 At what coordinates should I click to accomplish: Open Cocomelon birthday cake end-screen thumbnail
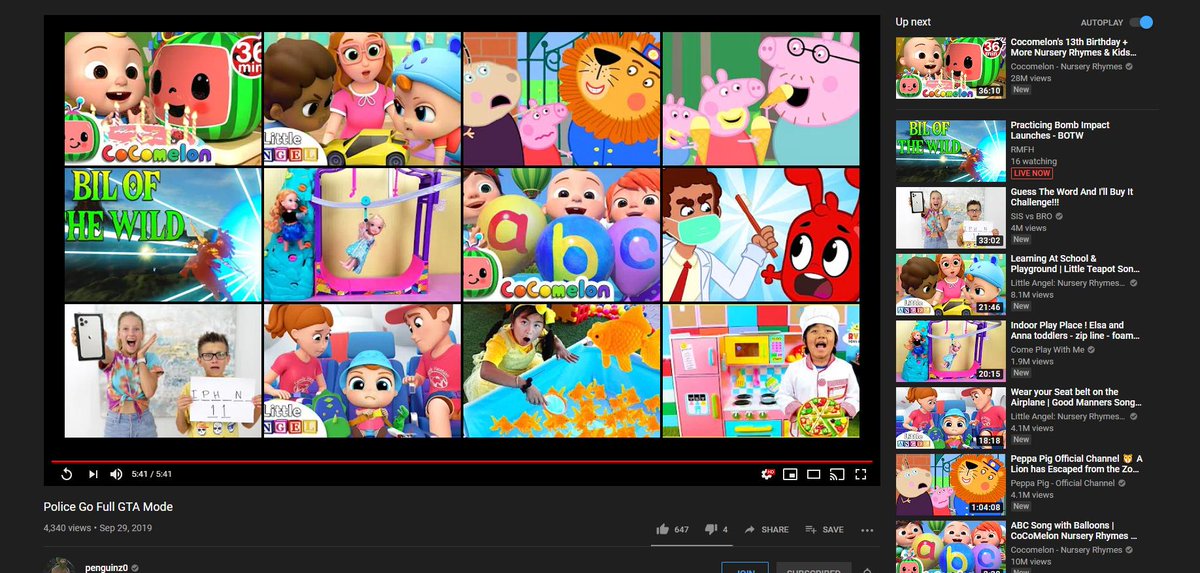point(161,98)
